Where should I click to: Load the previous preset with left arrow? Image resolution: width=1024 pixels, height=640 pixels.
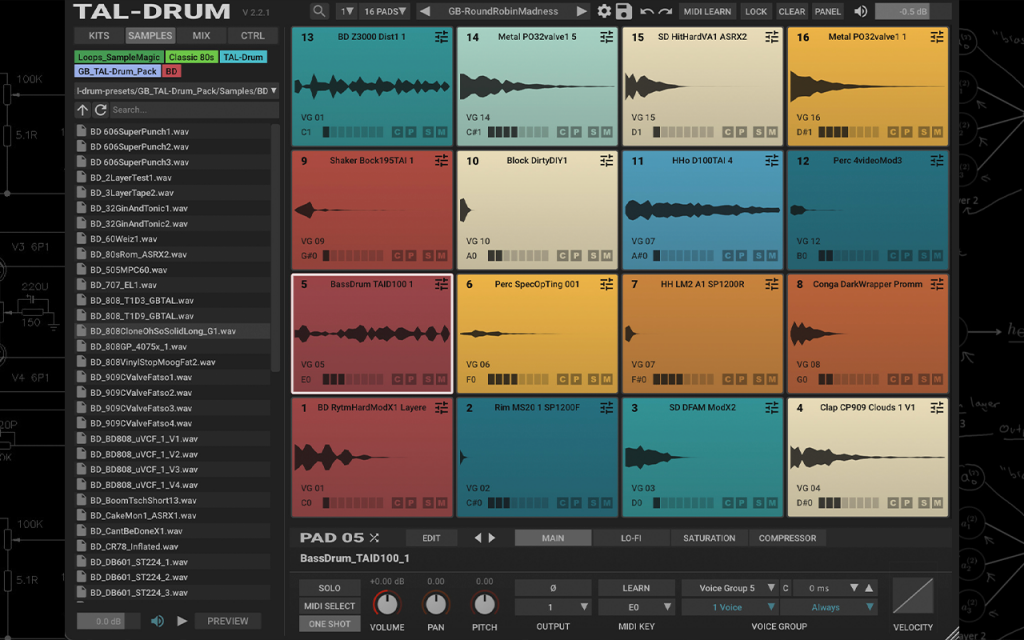[424, 11]
